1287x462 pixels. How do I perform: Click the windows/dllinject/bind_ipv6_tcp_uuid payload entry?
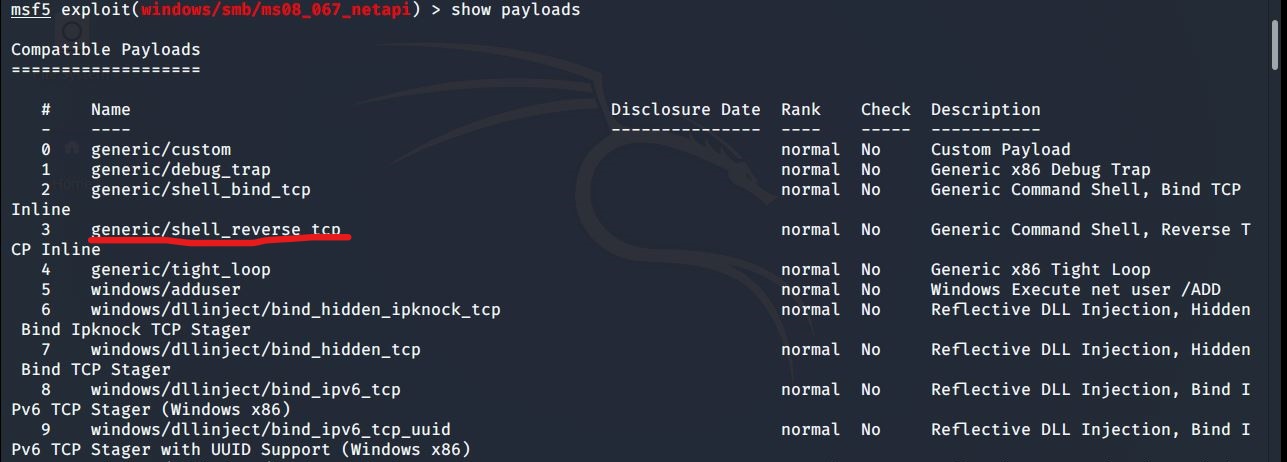point(270,429)
